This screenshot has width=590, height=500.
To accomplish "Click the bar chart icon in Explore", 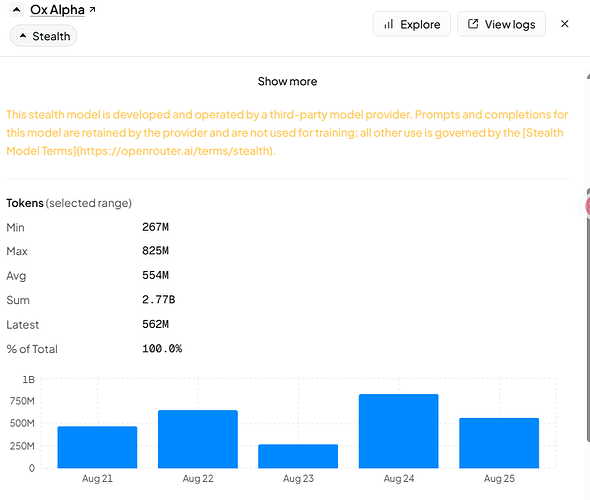I will pyautogui.click(x=388, y=24).
